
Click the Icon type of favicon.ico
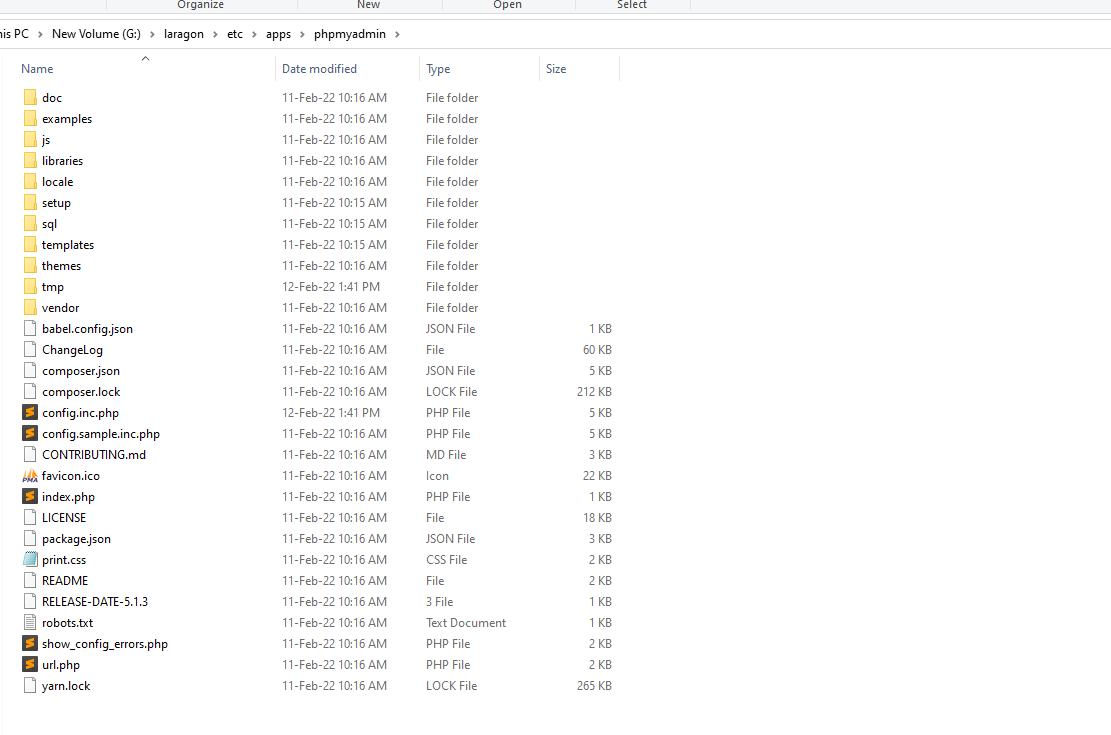click(x=437, y=476)
